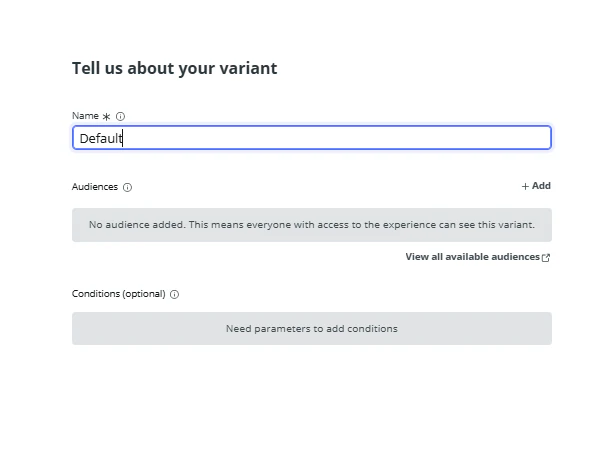Viewport: 610px width, 451px height.
Task: Click the Name field label text
Action: tap(85, 116)
